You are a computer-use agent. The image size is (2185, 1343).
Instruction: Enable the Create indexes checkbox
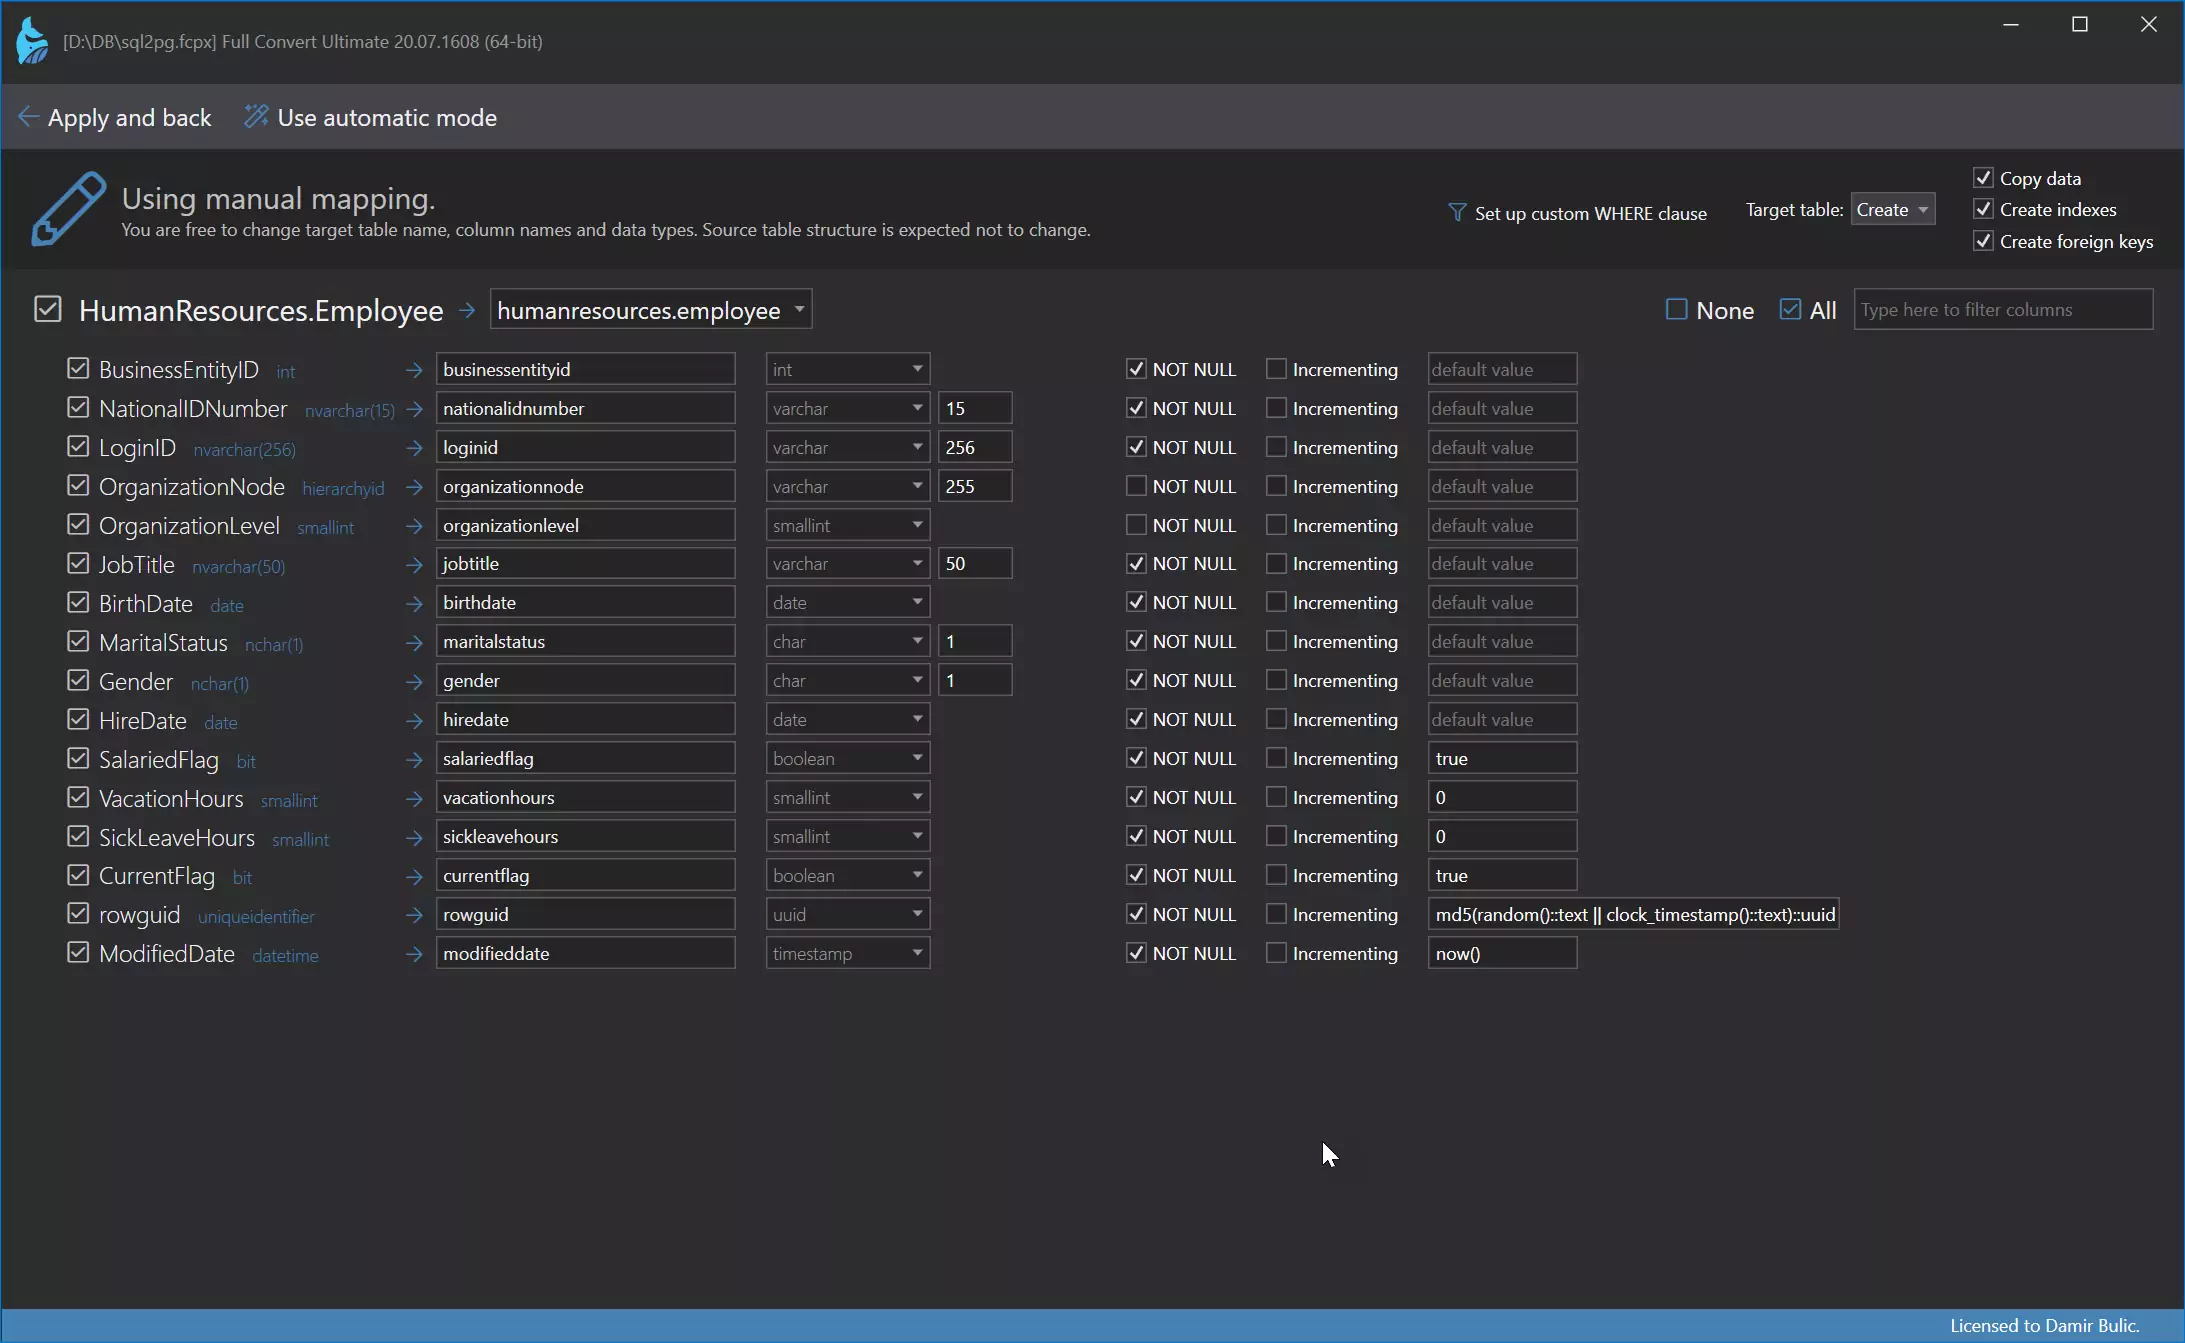pyautogui.click(x=1984, y=209)
